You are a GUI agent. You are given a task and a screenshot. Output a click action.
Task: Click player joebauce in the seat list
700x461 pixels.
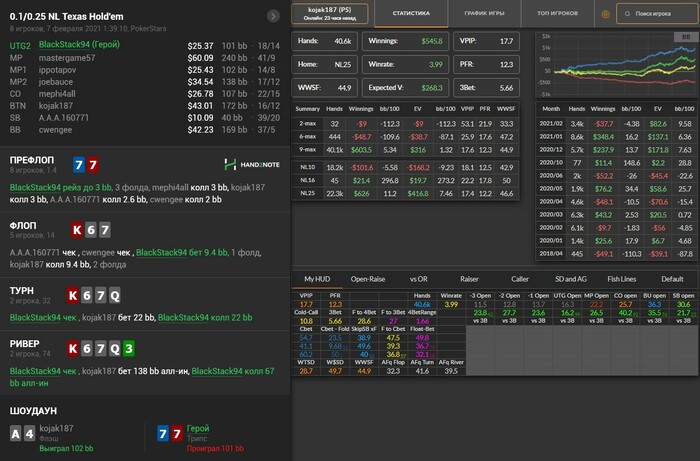(56, 82)
